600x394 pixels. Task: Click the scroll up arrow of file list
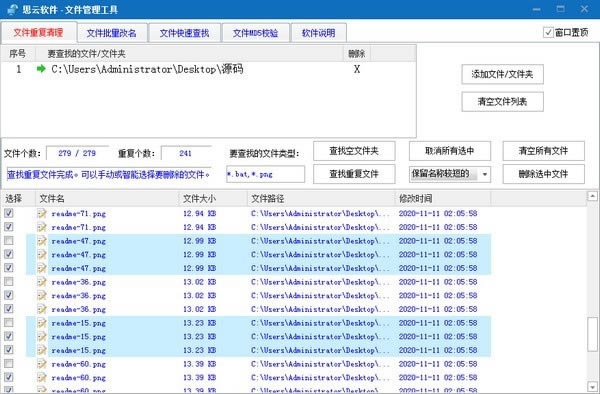(x=592, y=196)
